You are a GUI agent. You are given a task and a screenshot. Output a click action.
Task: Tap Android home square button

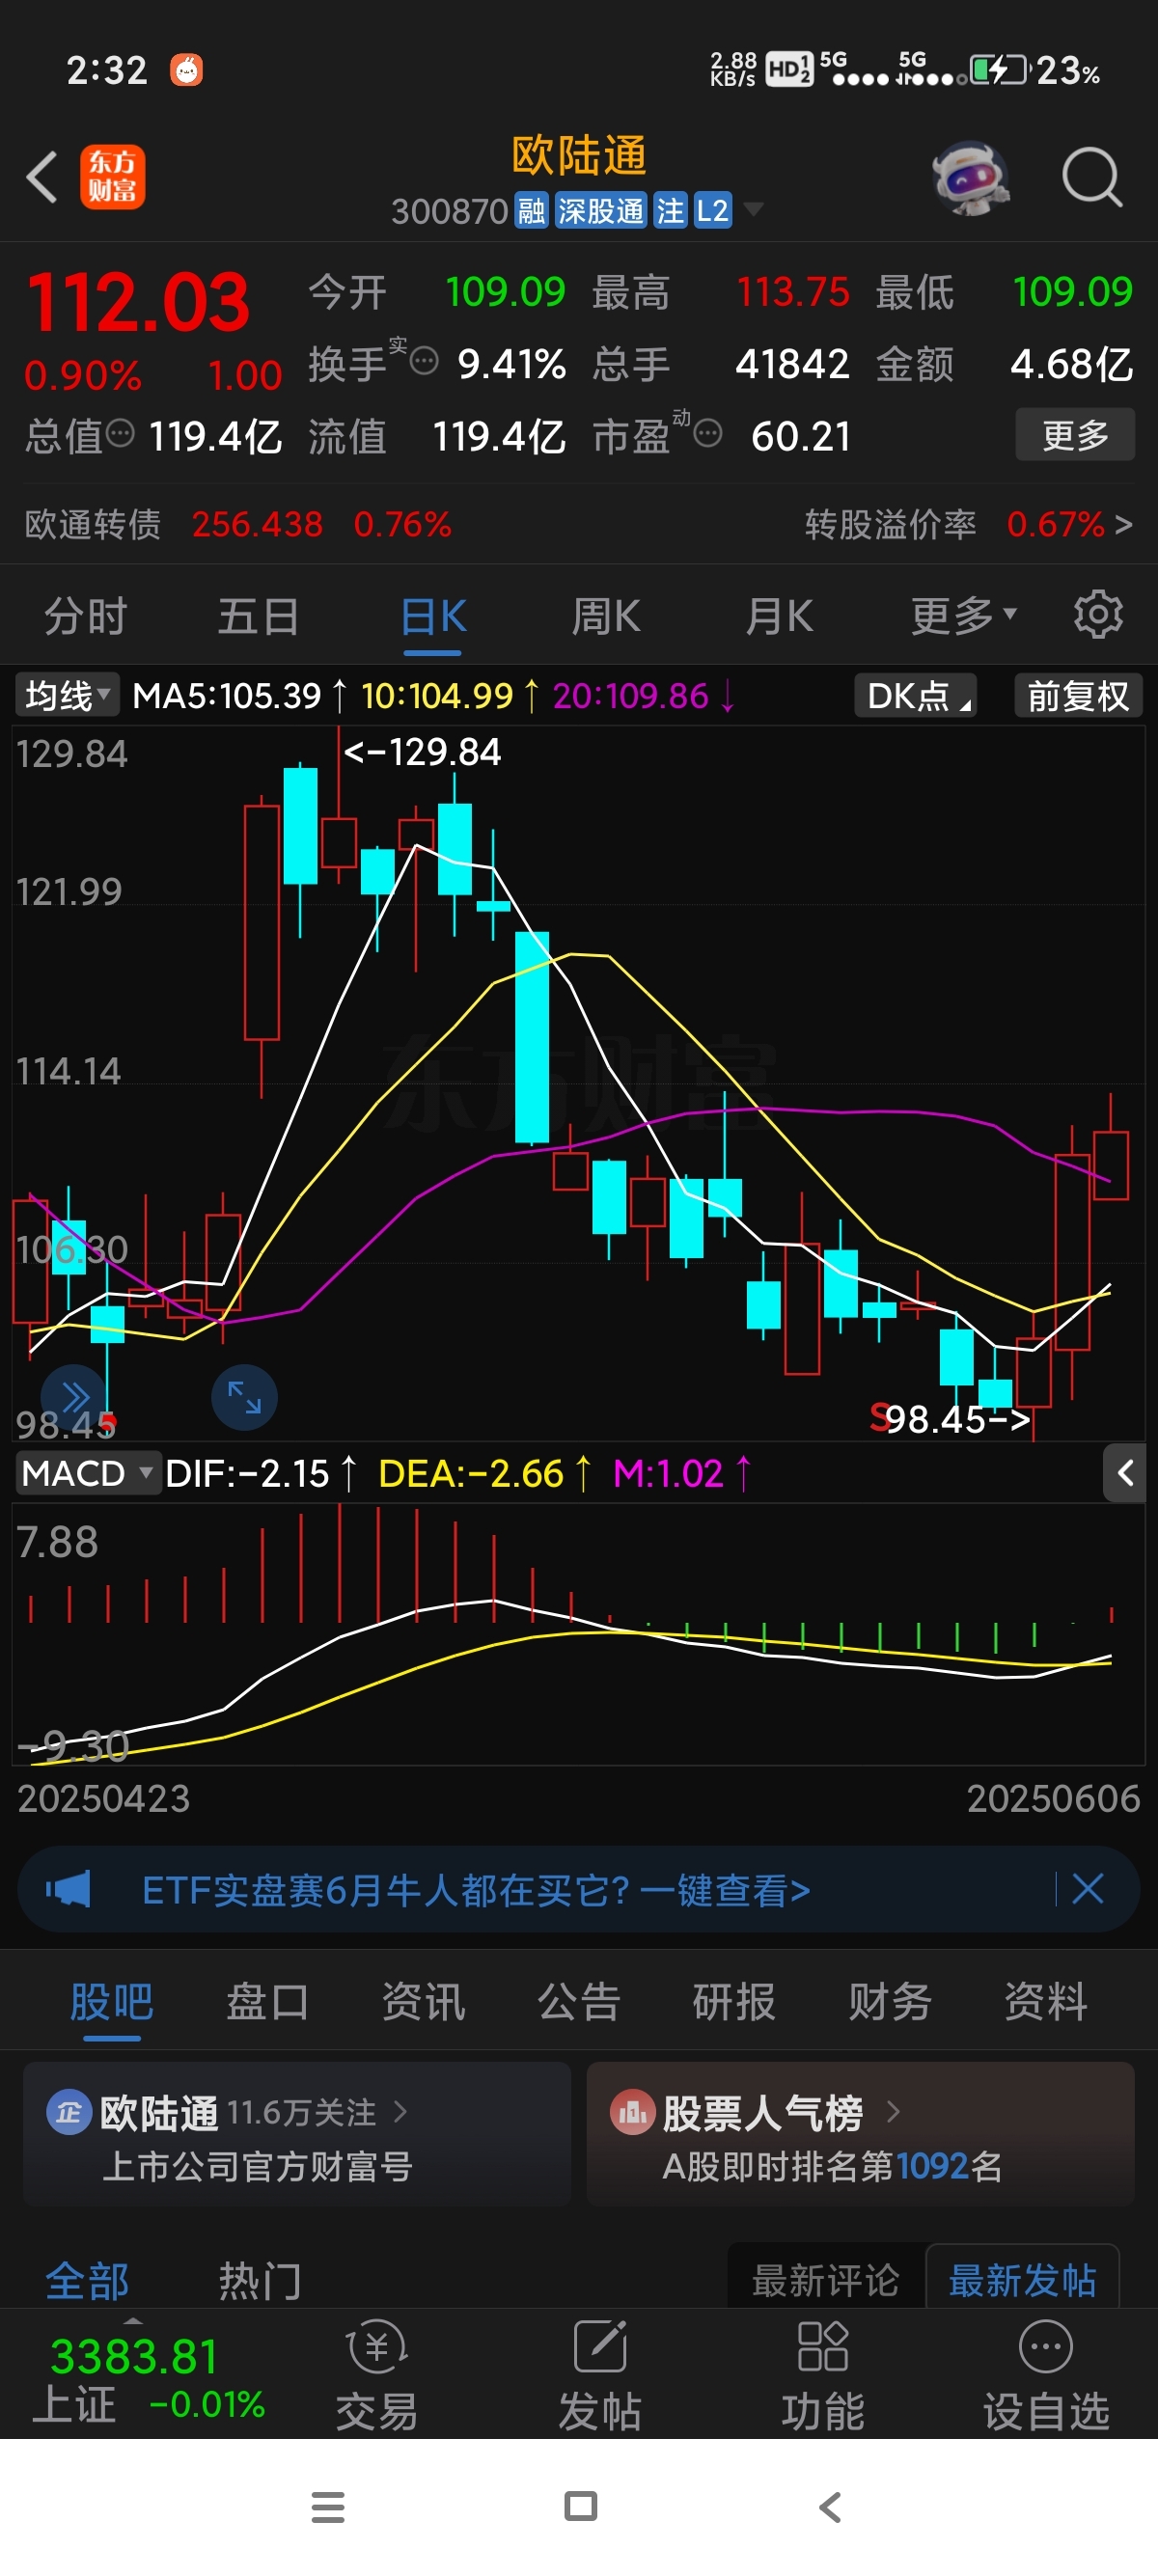[x=580, y=2507]
